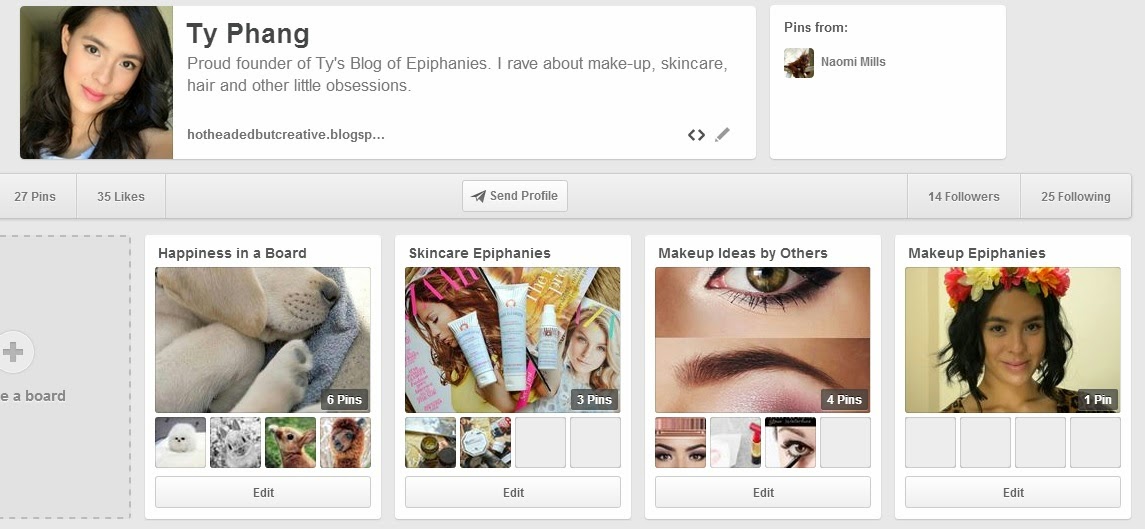View the 14 Followers tab

(963, 197)
